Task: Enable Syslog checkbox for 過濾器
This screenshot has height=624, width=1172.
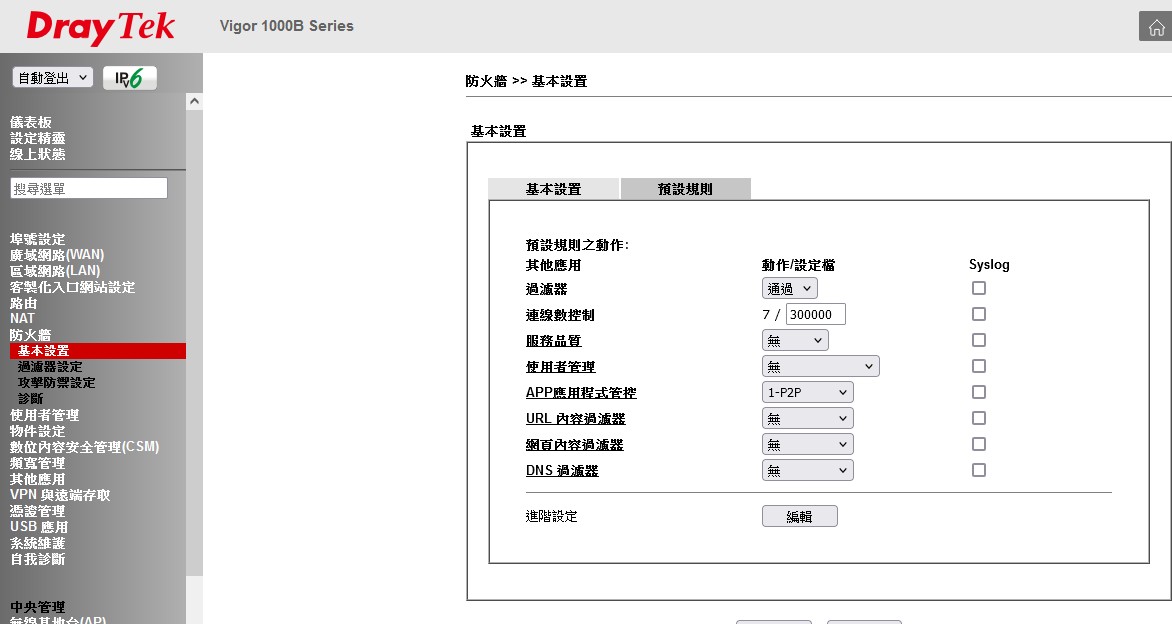Action: [x=978, y=288]
